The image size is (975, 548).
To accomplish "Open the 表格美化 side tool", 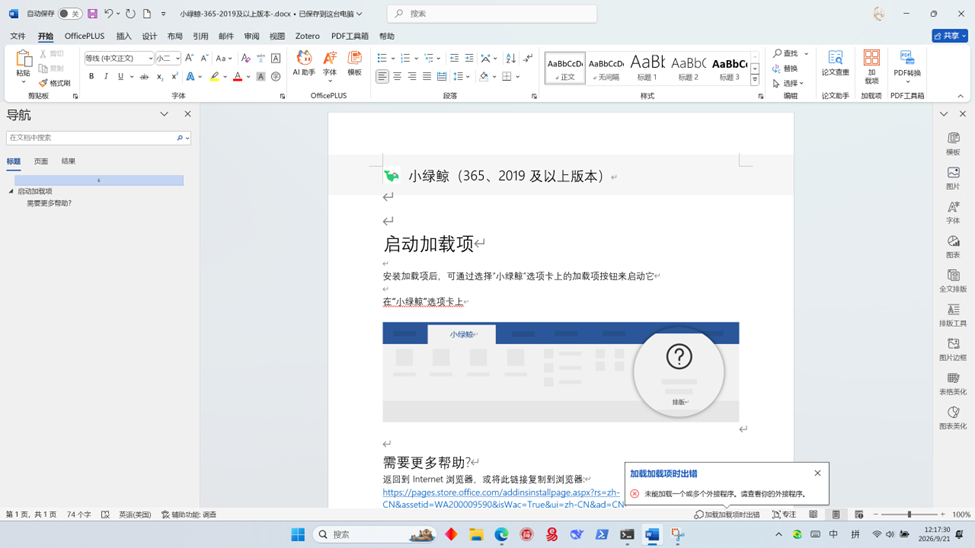I will (x=953, y=384).
